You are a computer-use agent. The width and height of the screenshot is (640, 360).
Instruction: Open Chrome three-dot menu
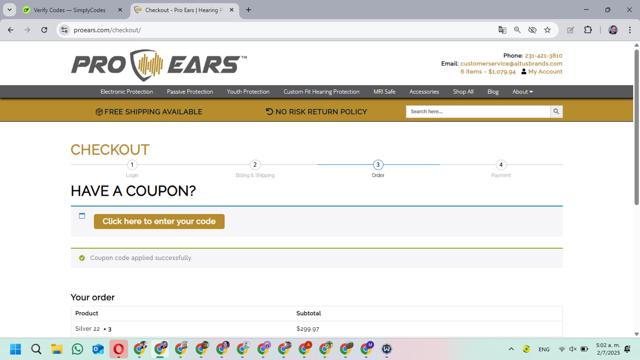(x=629, y=30)
